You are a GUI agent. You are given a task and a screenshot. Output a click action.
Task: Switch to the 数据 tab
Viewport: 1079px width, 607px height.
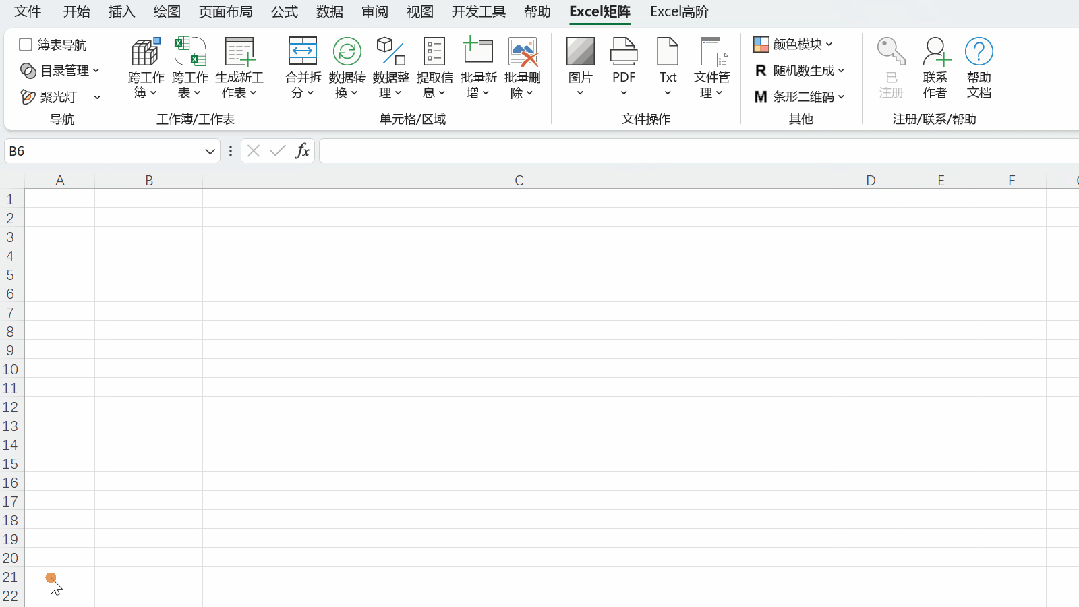[x=330, y=12]
